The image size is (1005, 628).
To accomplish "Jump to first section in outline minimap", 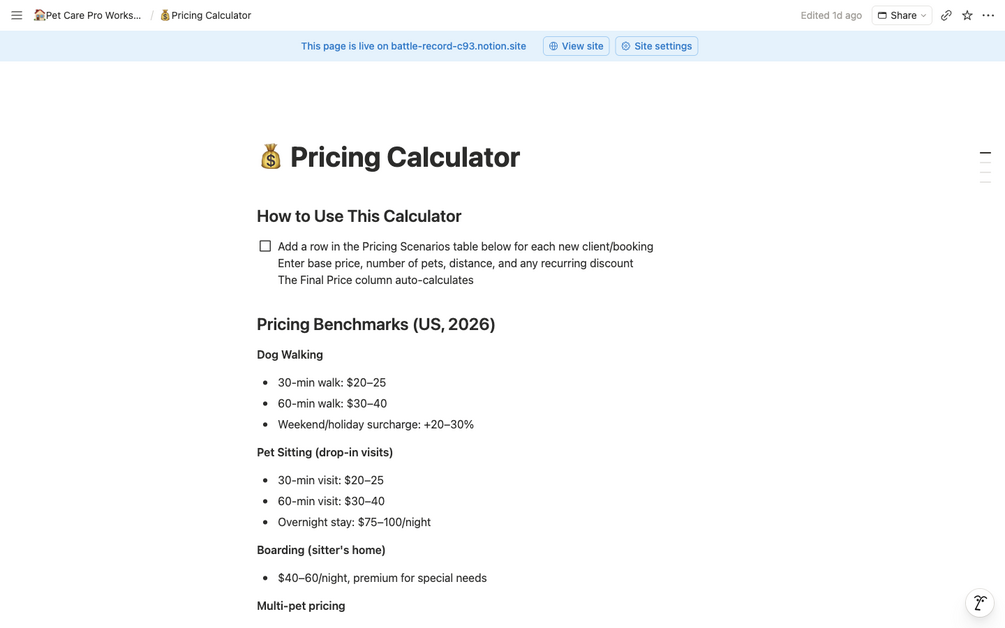I will coord(985,153).
